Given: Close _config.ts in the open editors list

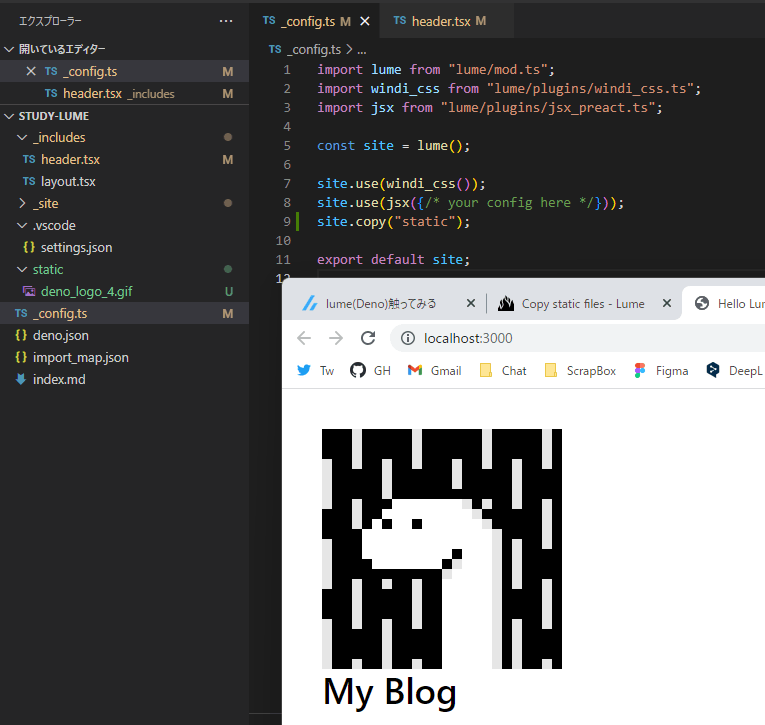Looking at the screenshot, I should pyautogui.click(x=31, y=71).
